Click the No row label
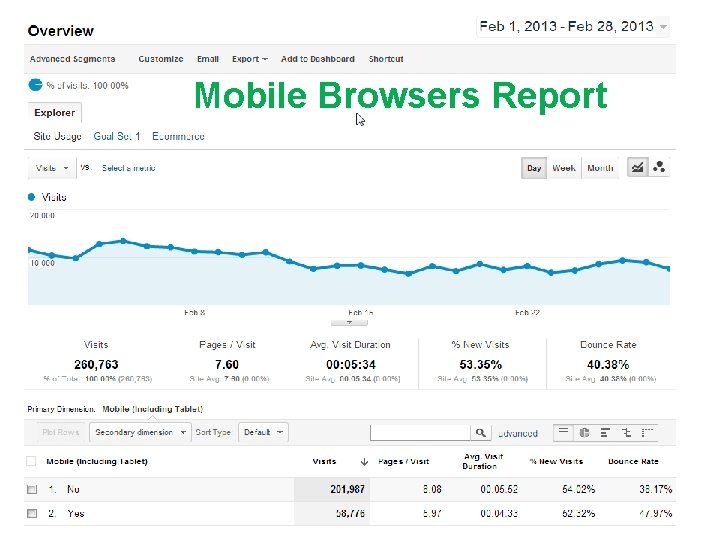Image resolution: width=720 pixels, height=540 pixels. pyautogui.click(x=73, y=489)
